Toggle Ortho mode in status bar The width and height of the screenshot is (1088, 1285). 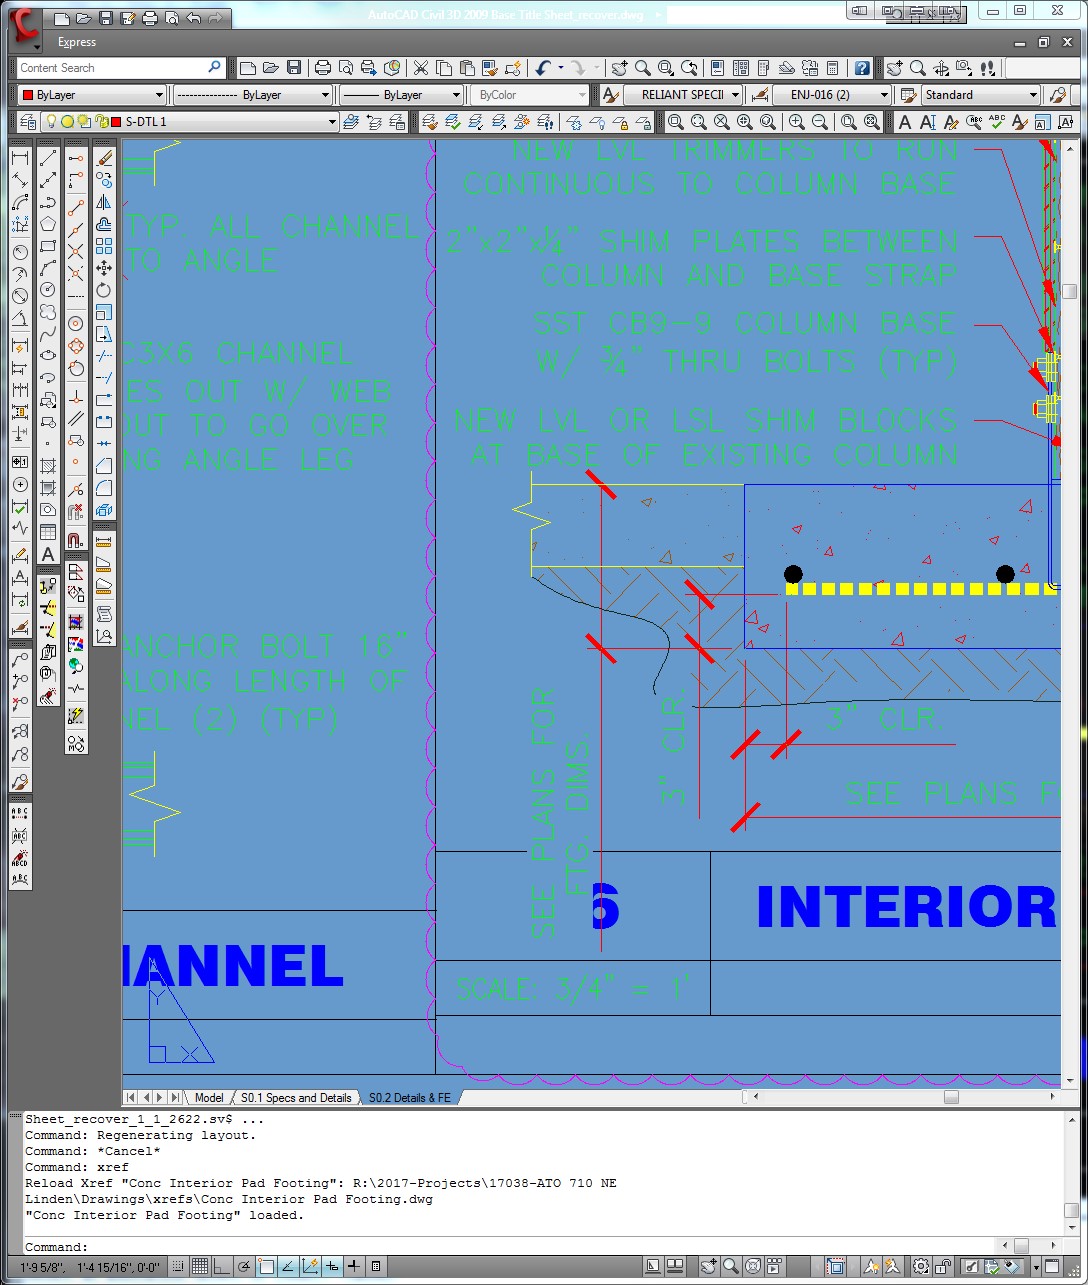coord(221,1266)
